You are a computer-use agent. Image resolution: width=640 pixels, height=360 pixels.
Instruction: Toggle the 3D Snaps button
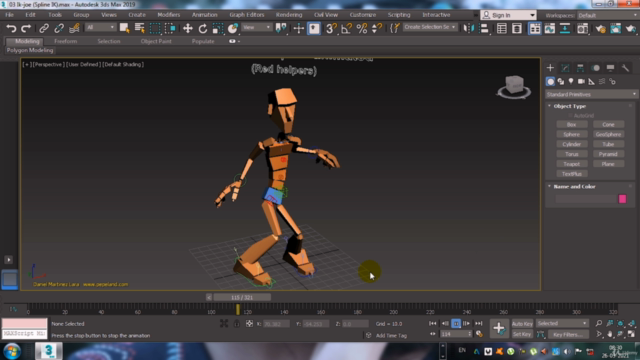[331, 28]
